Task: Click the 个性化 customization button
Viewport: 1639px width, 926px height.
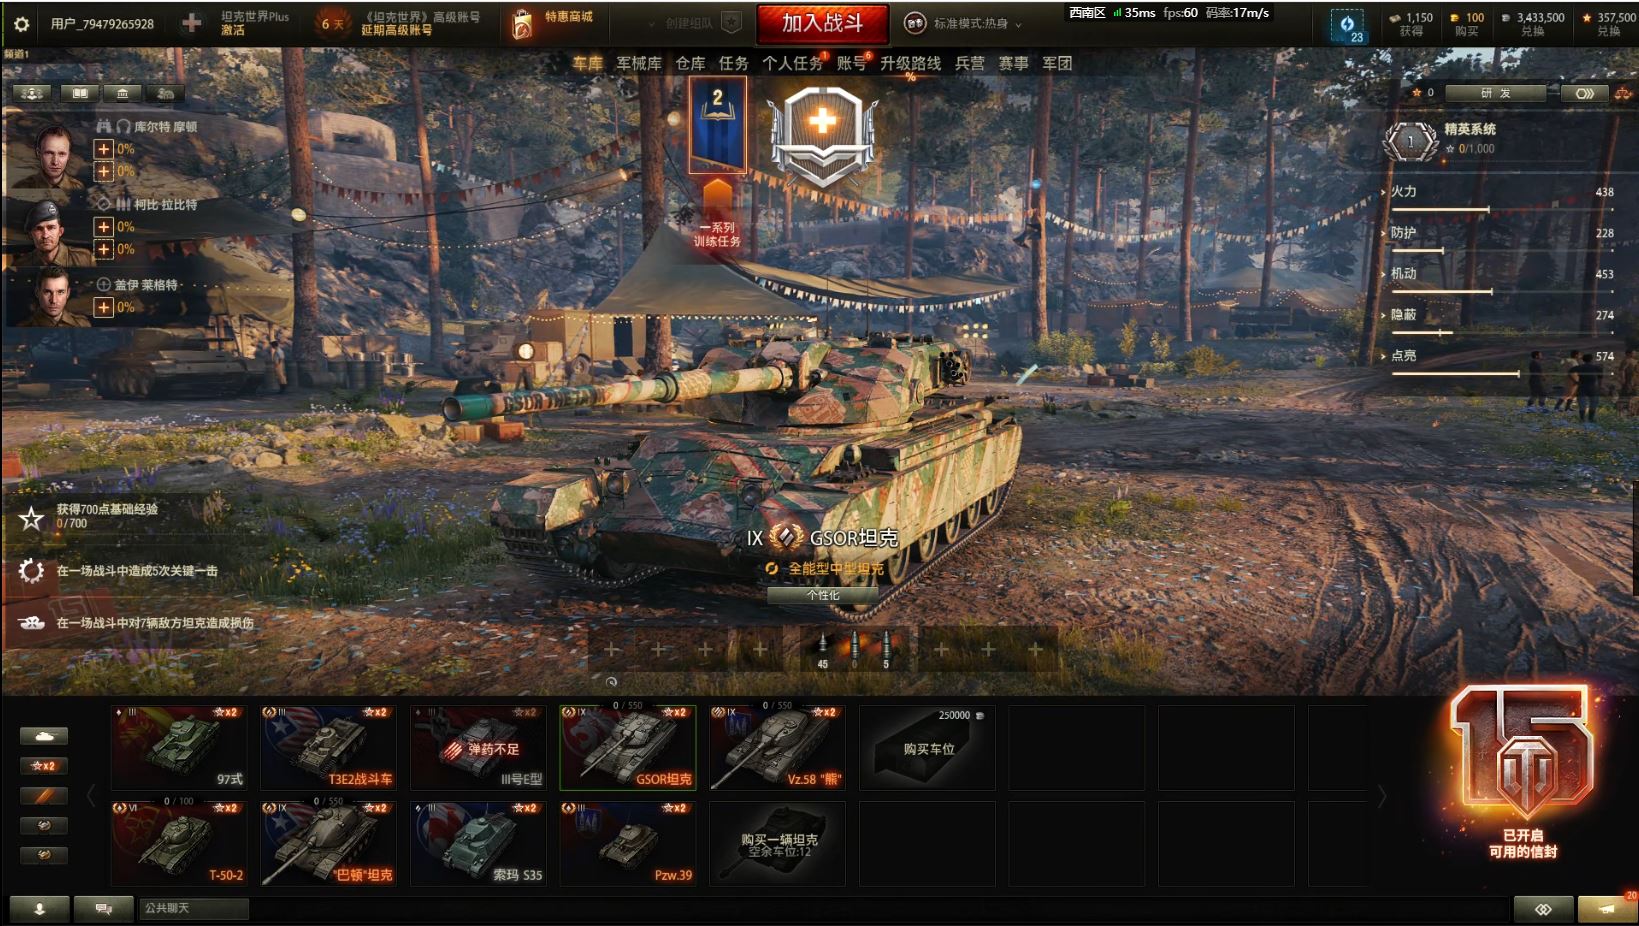Action: coord(823,595)
